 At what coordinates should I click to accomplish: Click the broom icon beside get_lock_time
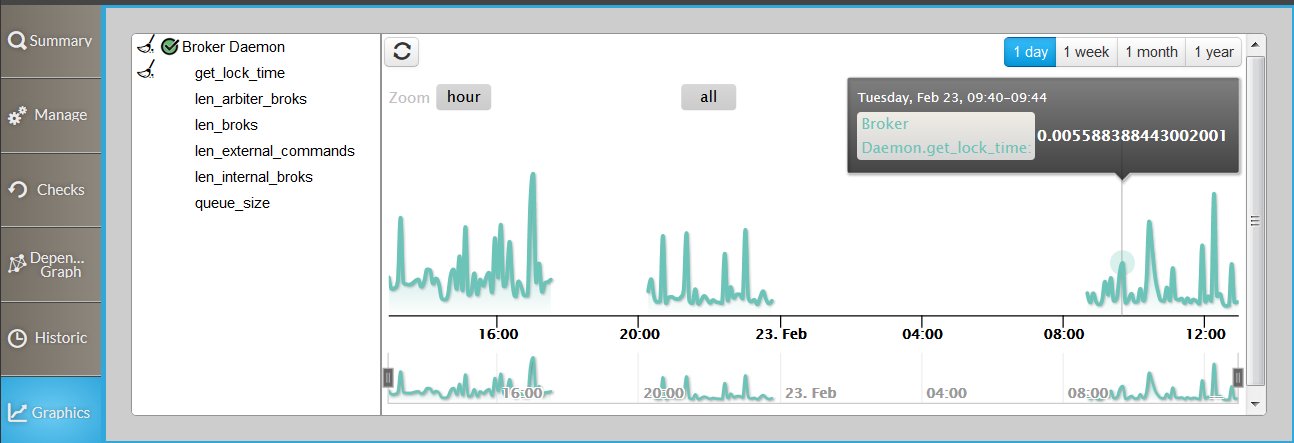pyautogui.click(x=146, y=71)
